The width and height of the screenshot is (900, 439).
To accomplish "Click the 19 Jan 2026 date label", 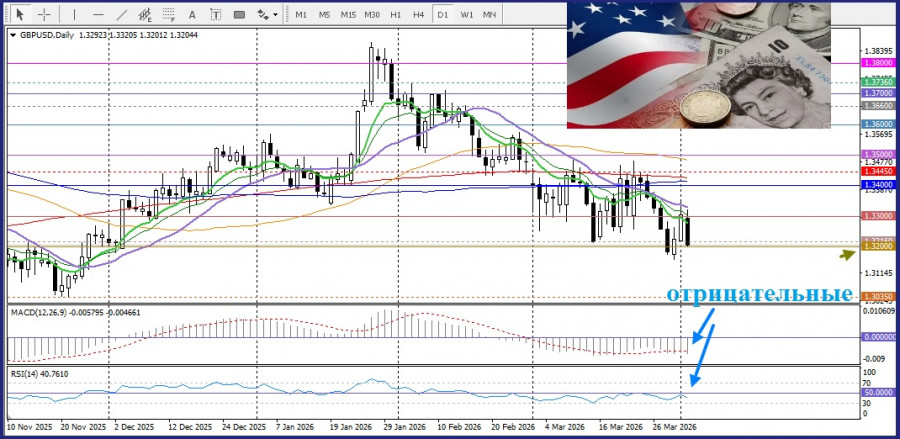I will (350, 428).
